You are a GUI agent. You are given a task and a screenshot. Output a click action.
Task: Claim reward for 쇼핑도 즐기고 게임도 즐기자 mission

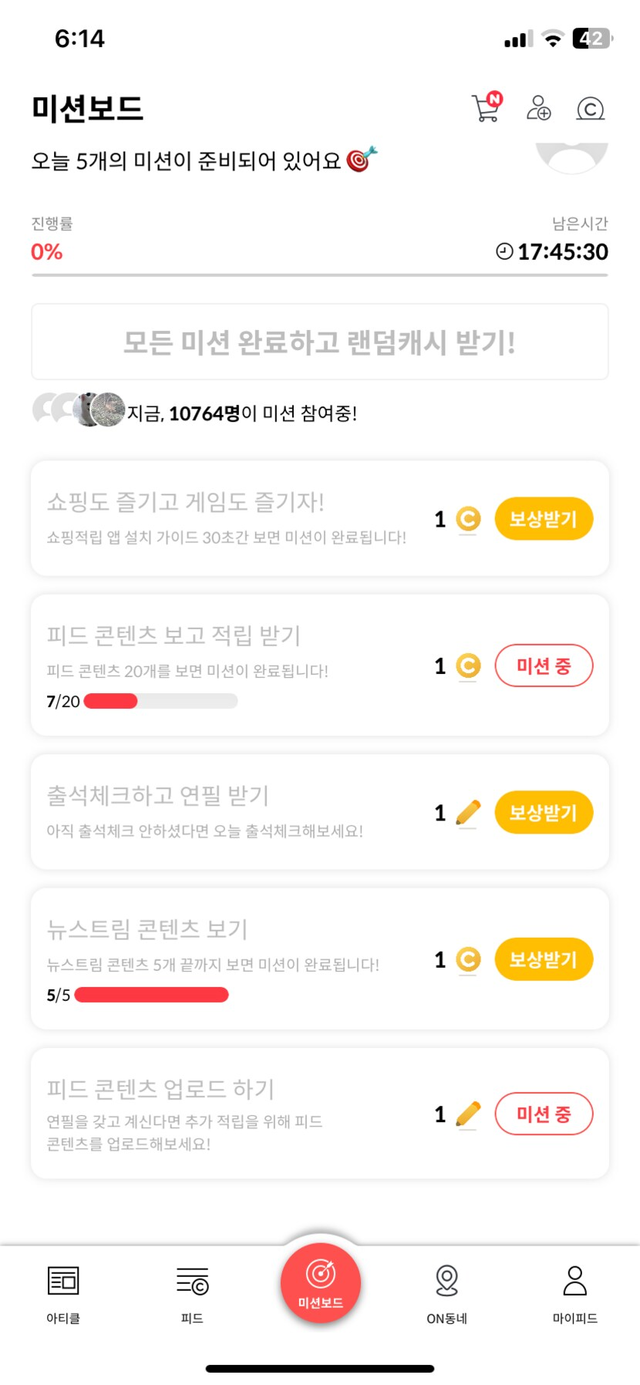pyautogui.click(x=543, y=519)
